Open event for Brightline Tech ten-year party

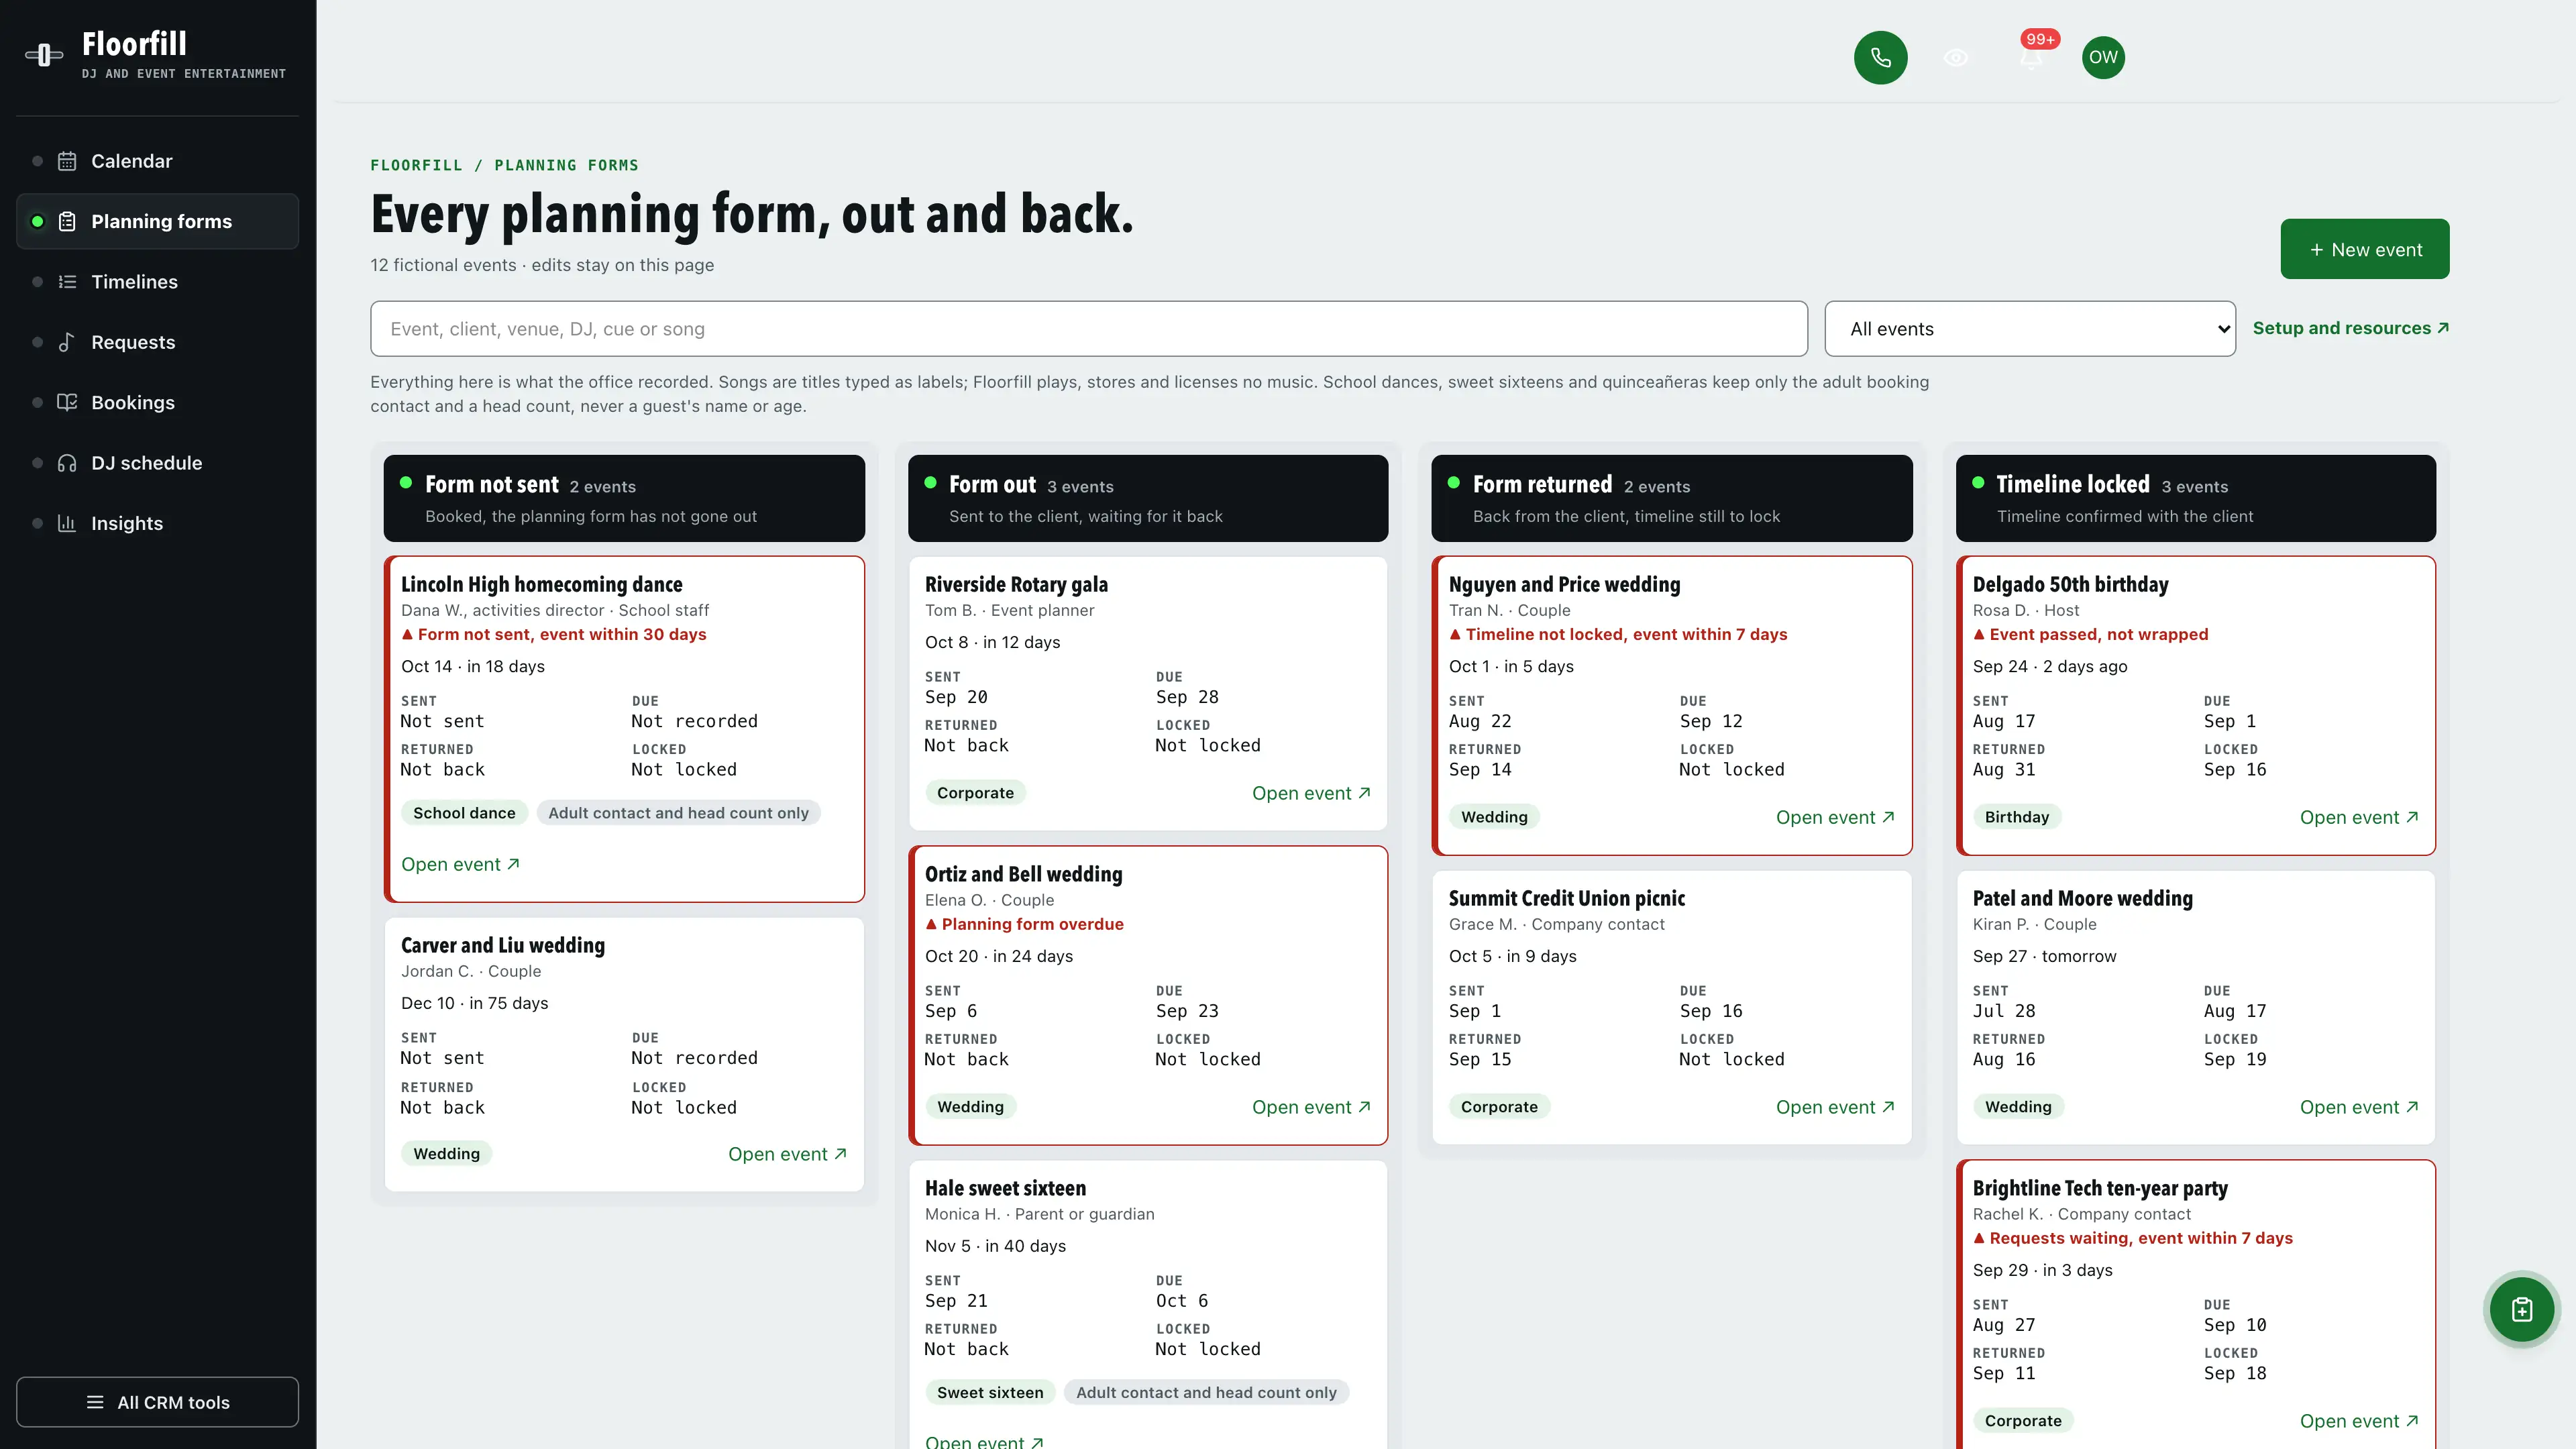2359,1421
